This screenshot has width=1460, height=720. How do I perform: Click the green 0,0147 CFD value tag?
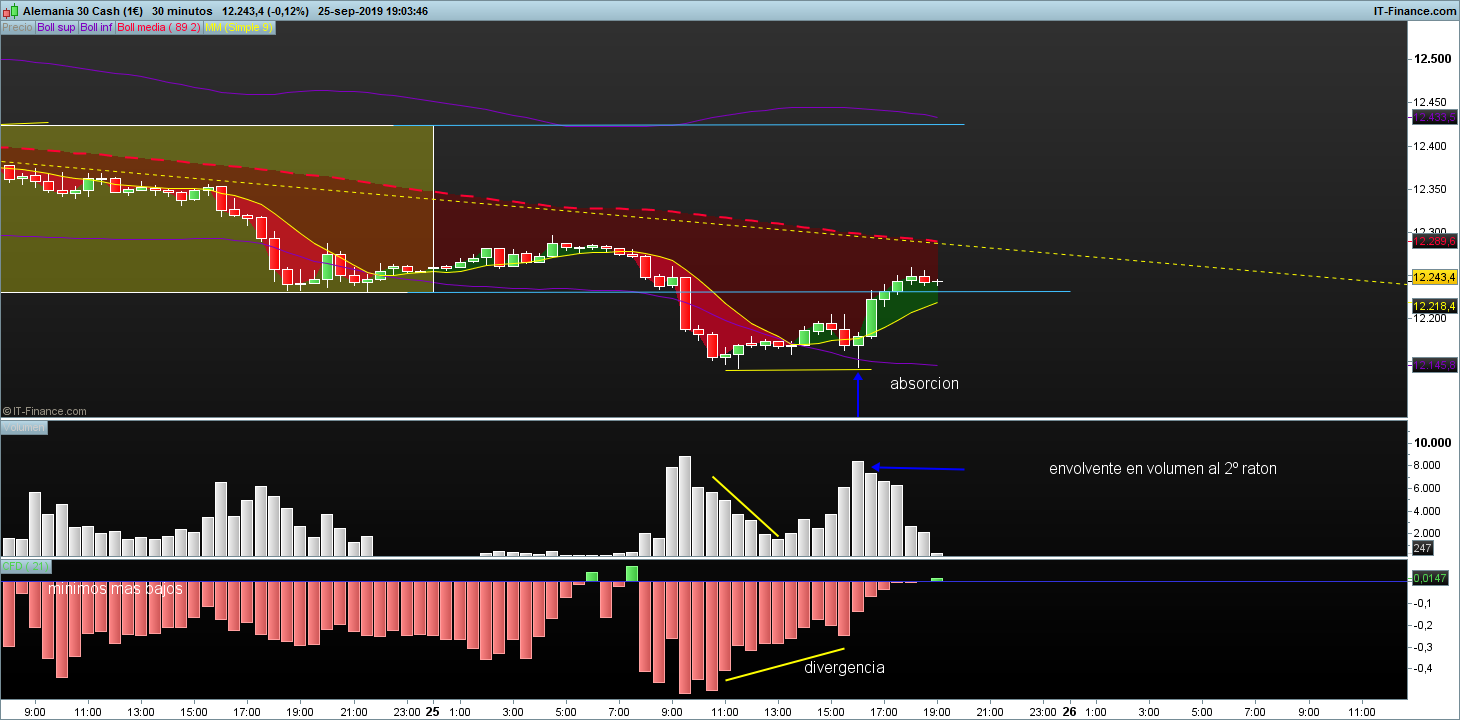(x=1430, y=578)
